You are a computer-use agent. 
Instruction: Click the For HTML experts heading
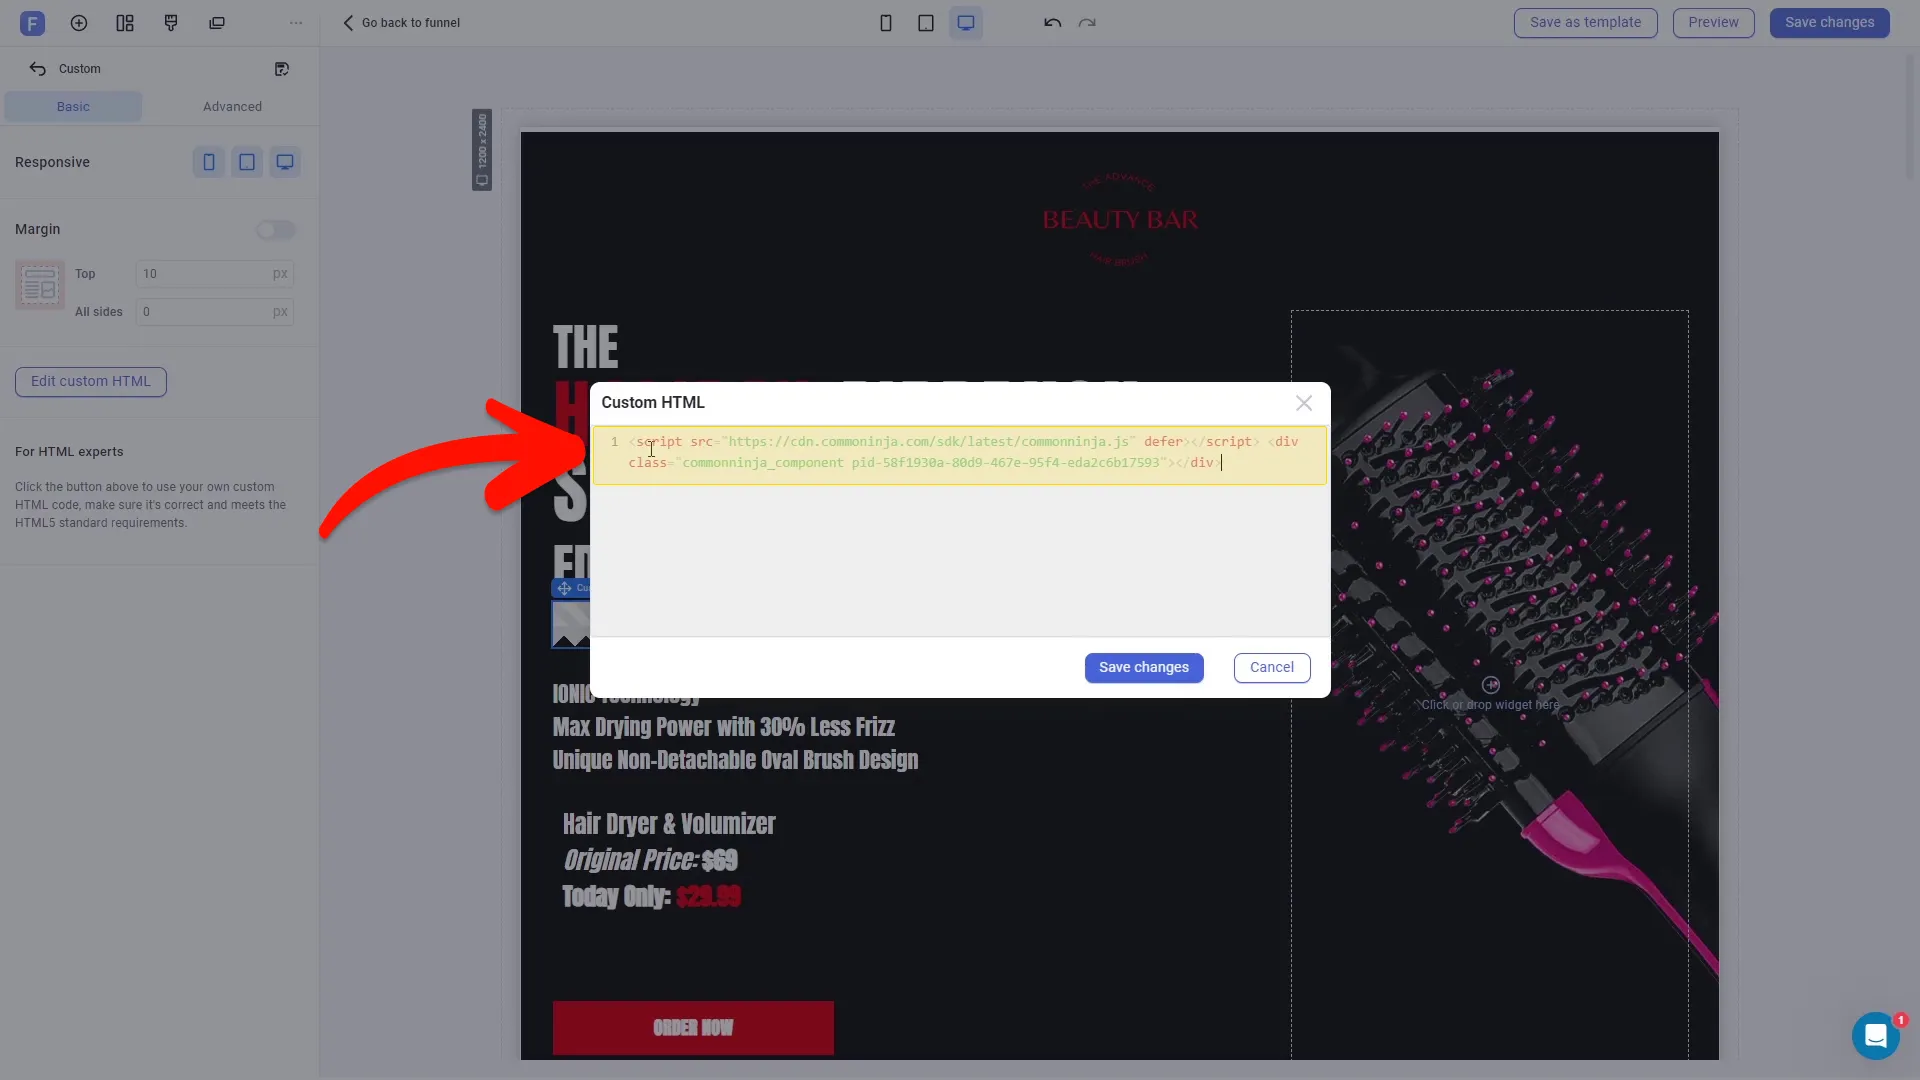69,452
